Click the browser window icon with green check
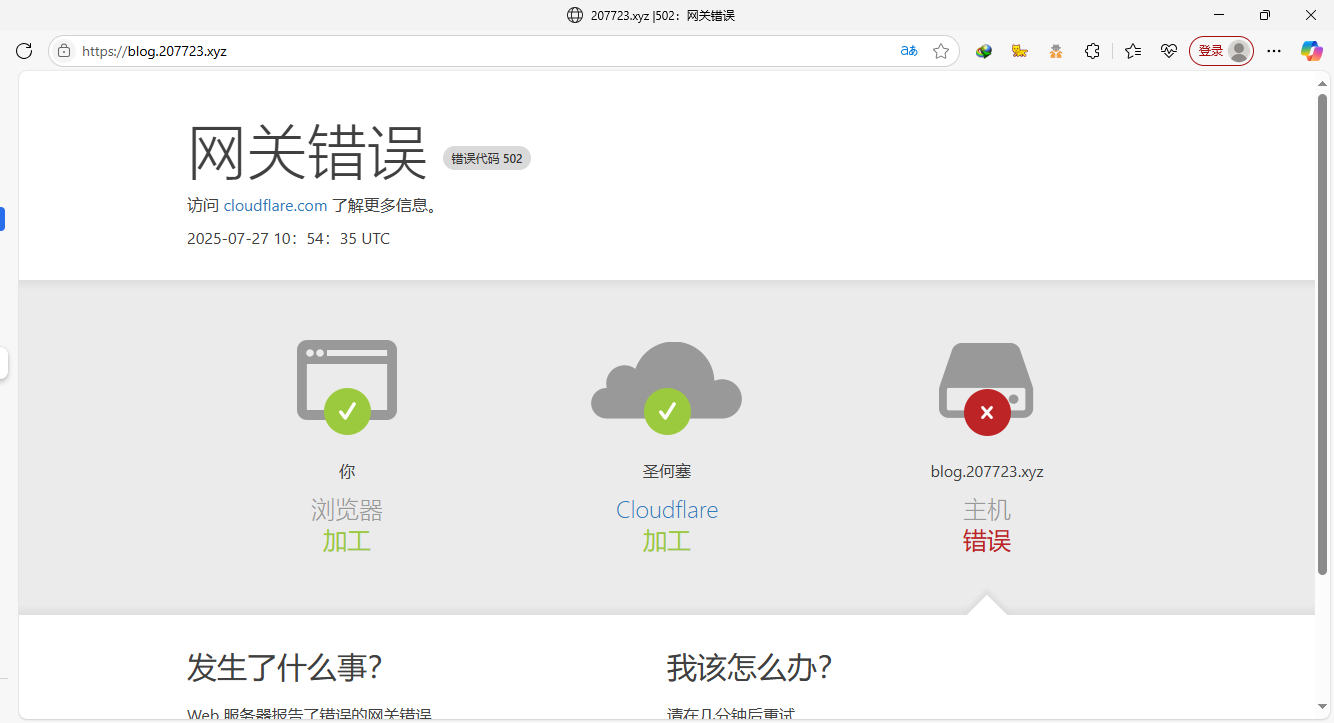Viewport: 1334px width, 723px height. pyautogui.click(x=347, y=387)
